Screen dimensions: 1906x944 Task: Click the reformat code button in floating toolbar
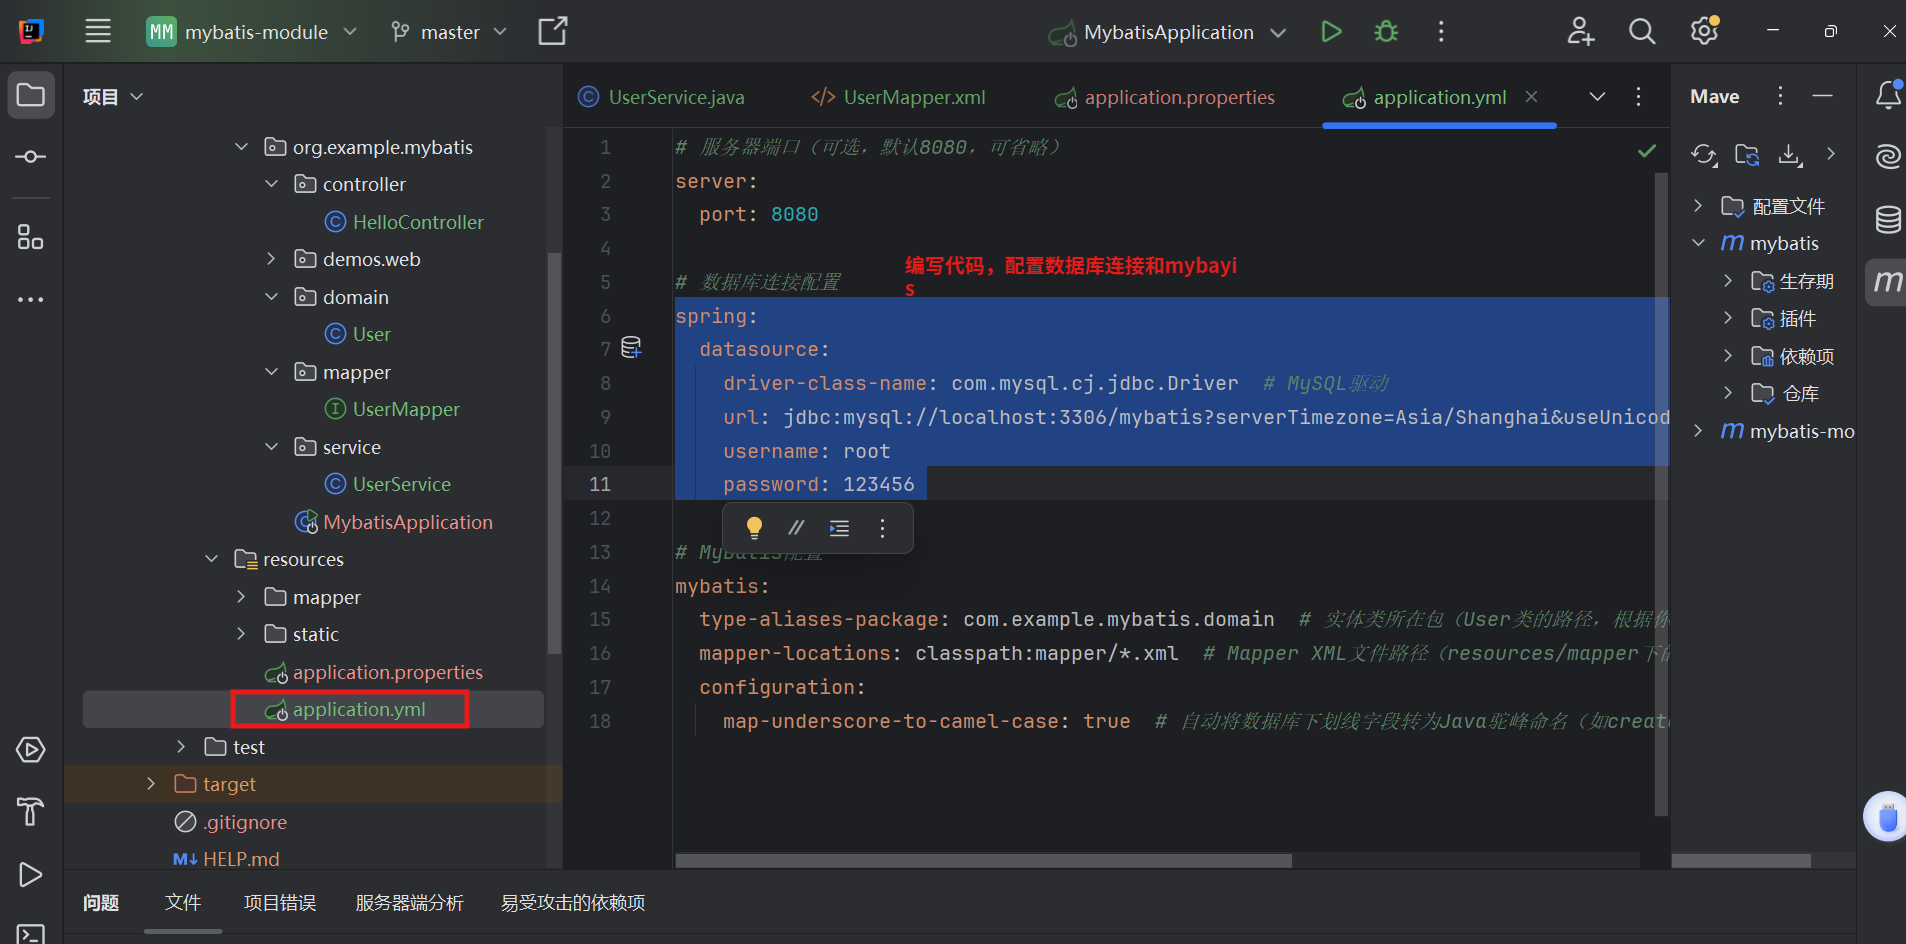pos(839,528)
